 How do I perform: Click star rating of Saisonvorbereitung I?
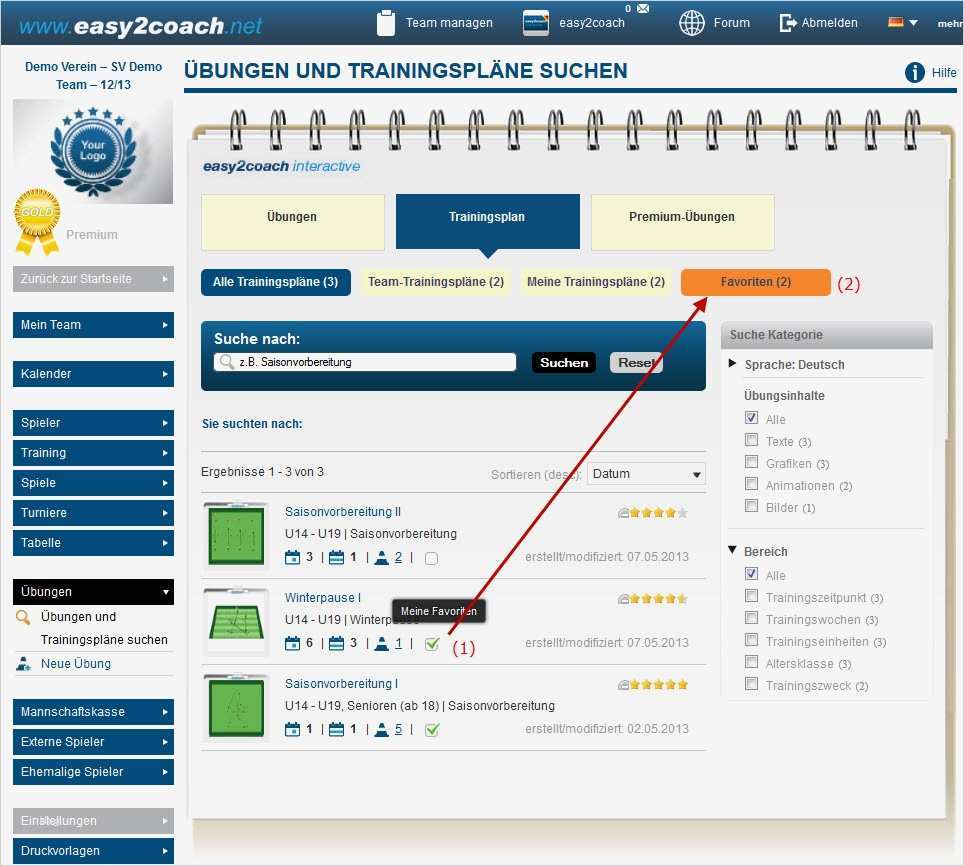658,685
